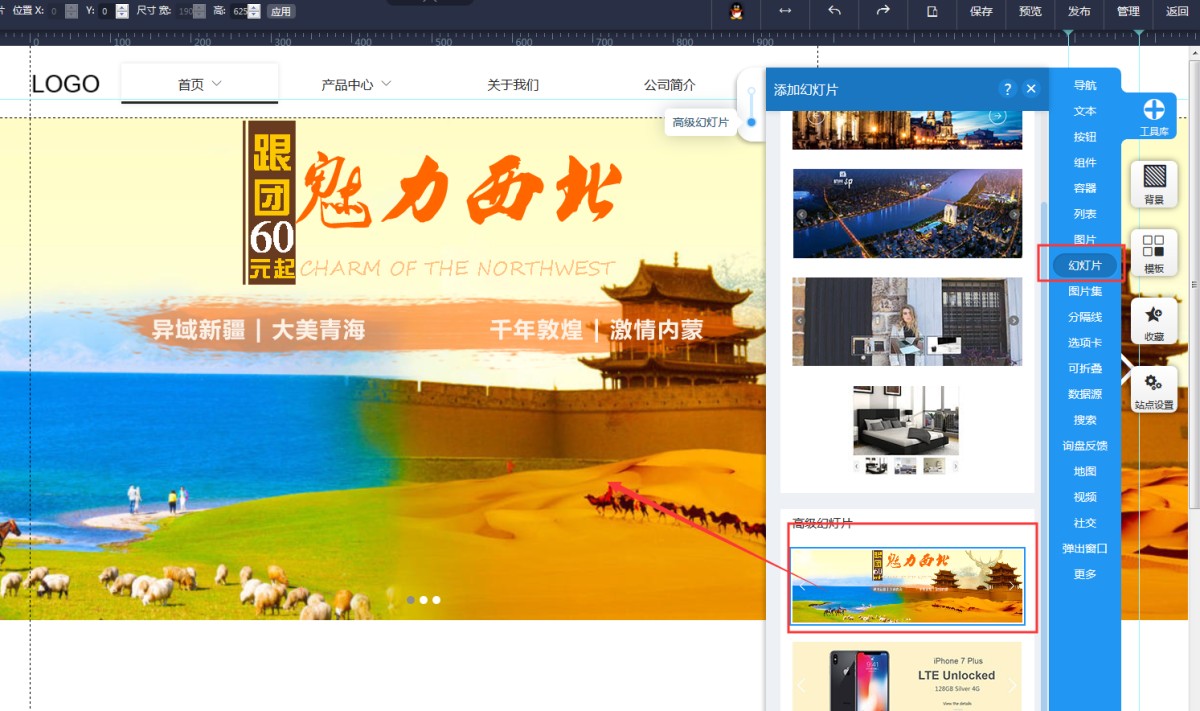Click the 发布 publish button
Viewport: 1200px width, 711px height.
click(1079, 11)
